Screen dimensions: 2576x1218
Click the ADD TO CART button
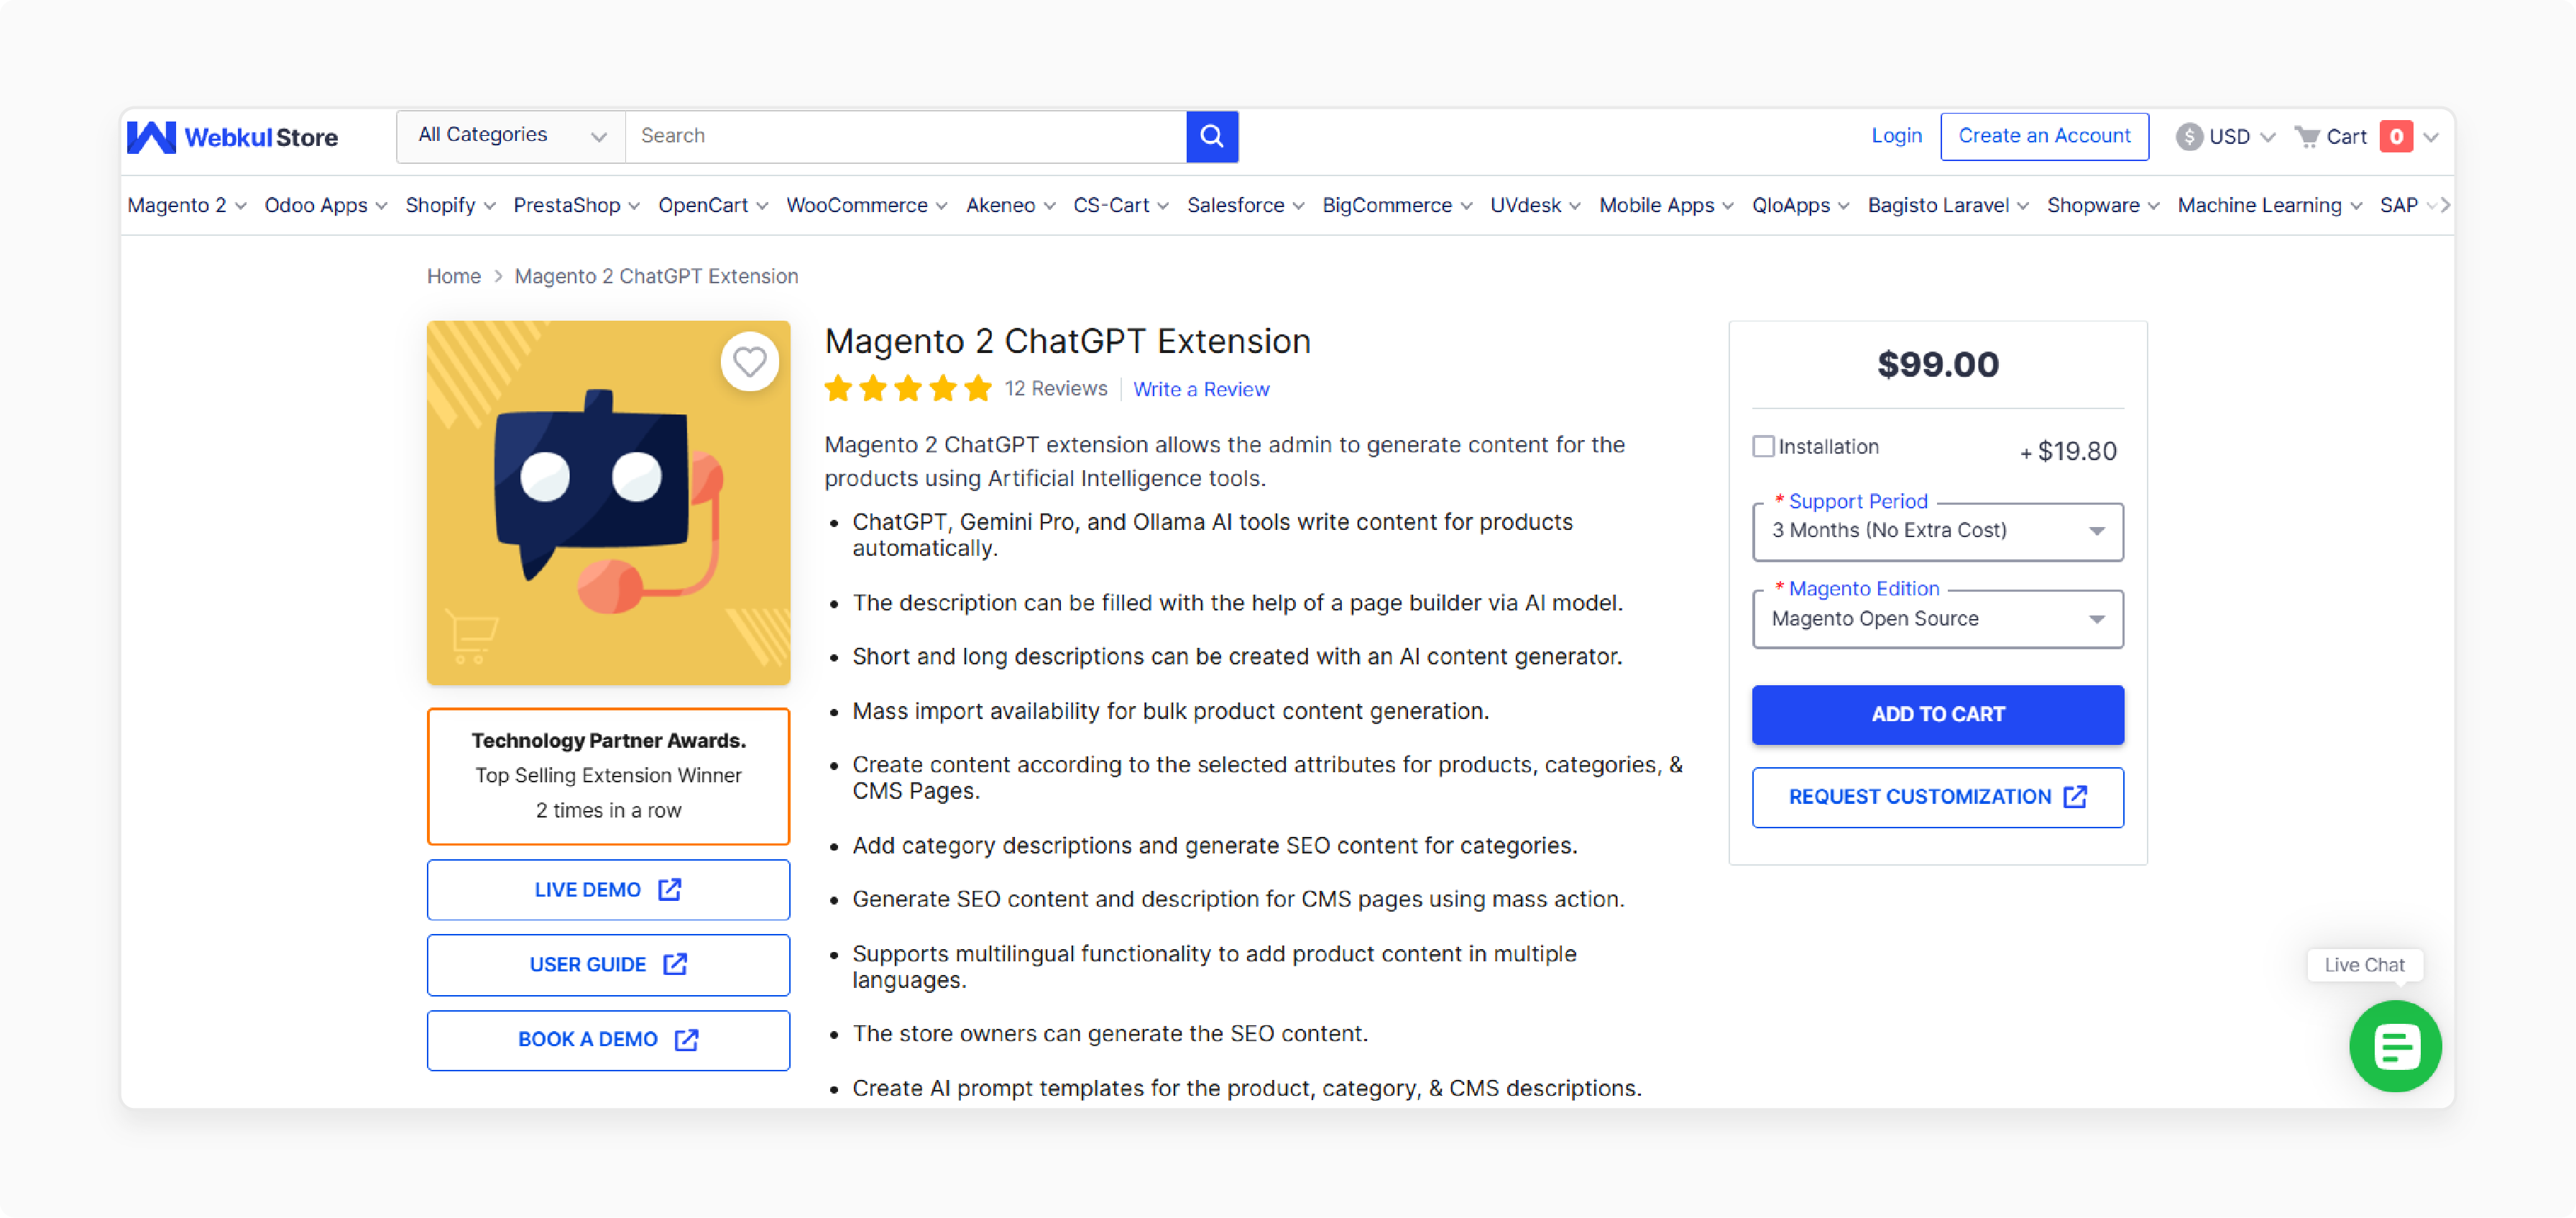click(1937, 714)
